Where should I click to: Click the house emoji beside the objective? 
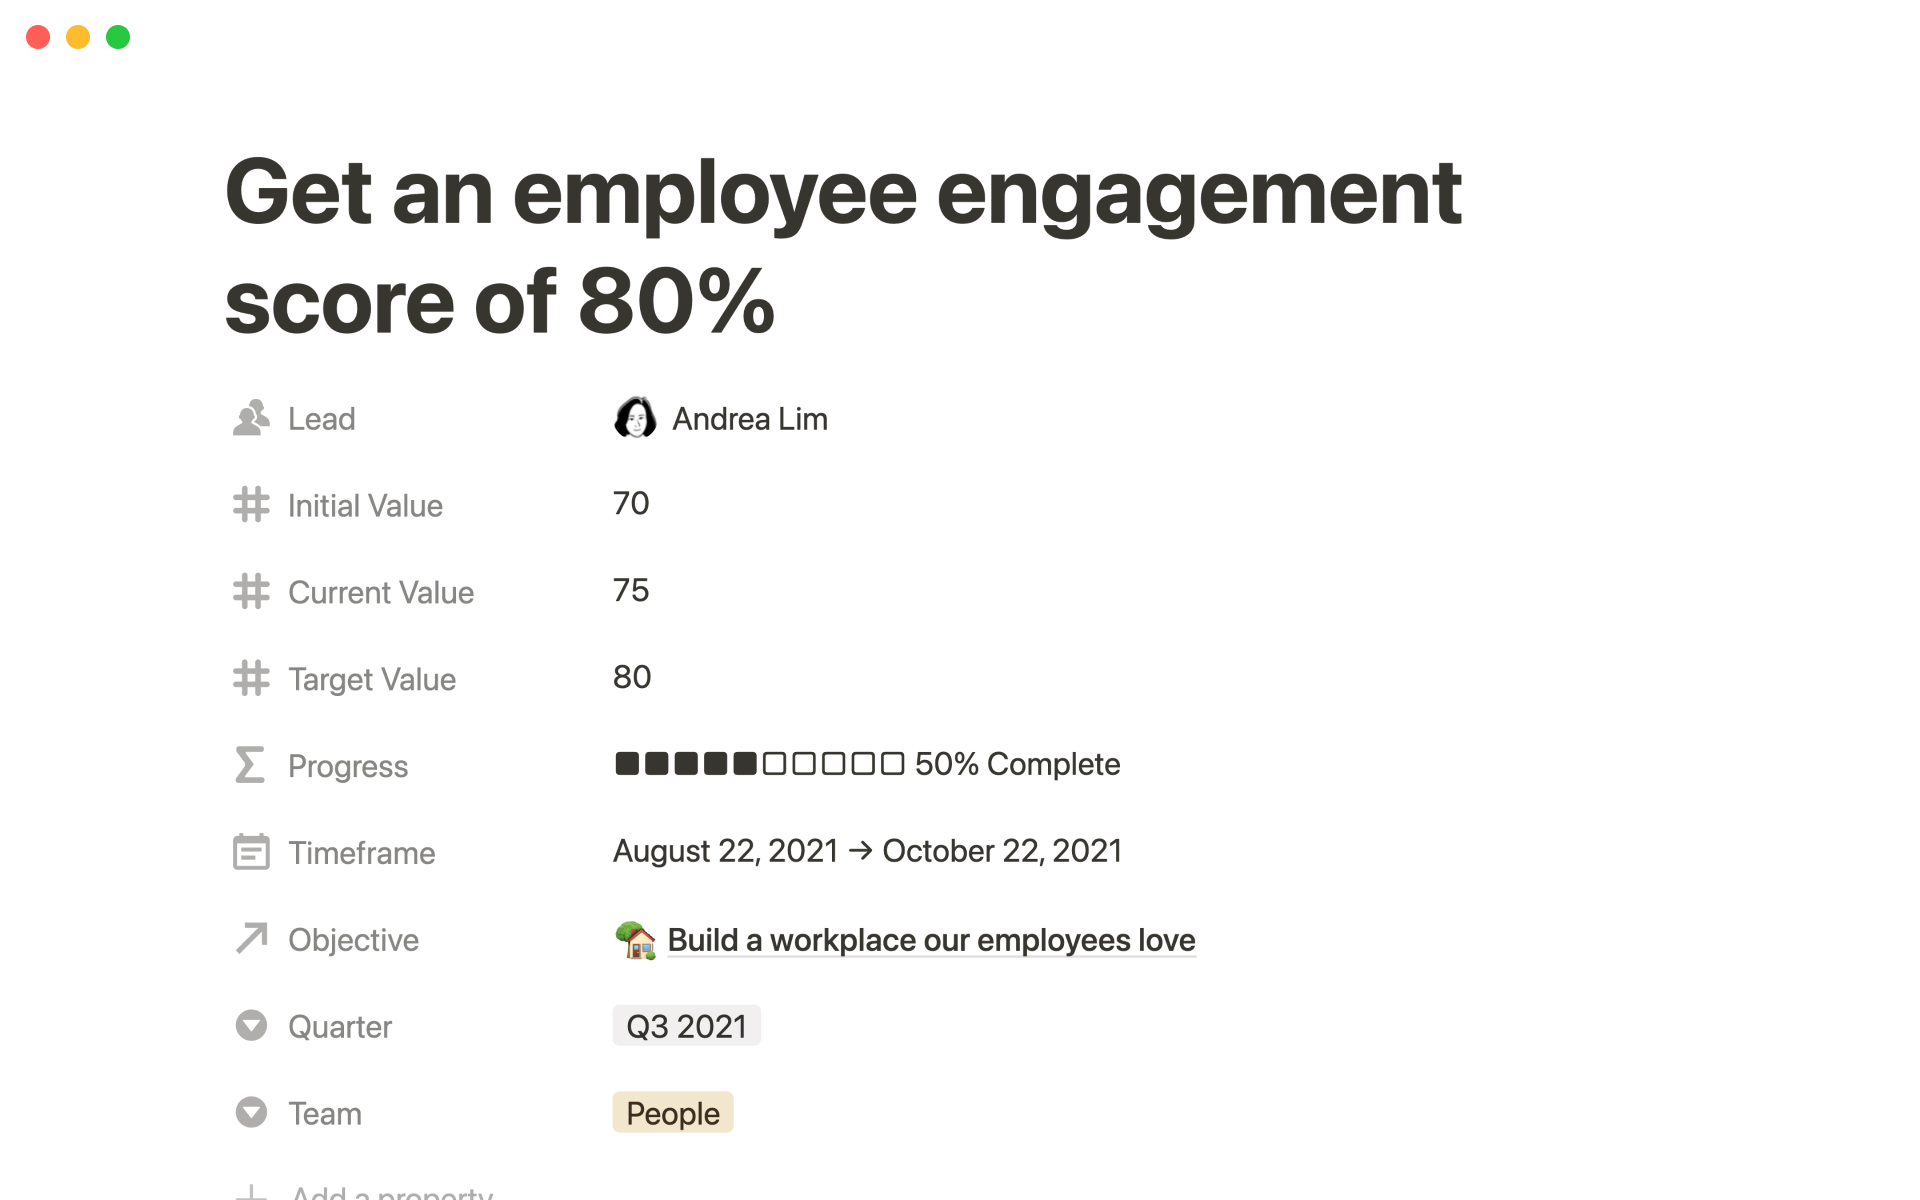635,940
